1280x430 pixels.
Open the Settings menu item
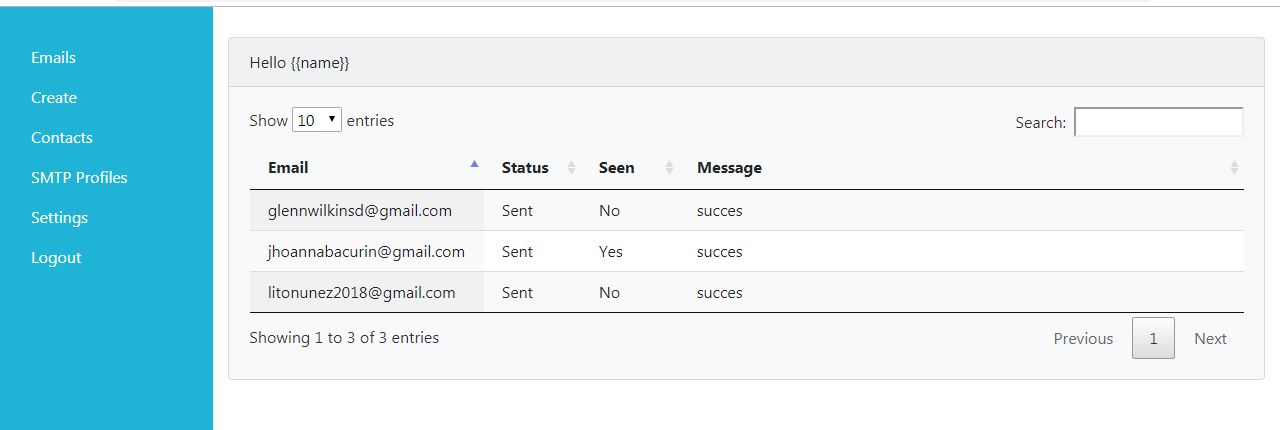(59, 218)
